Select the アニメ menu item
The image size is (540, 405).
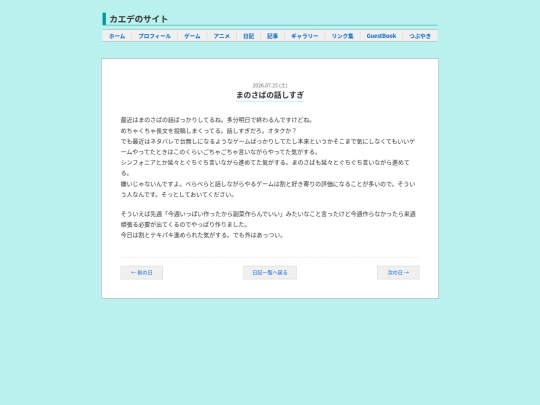point(221,36)
